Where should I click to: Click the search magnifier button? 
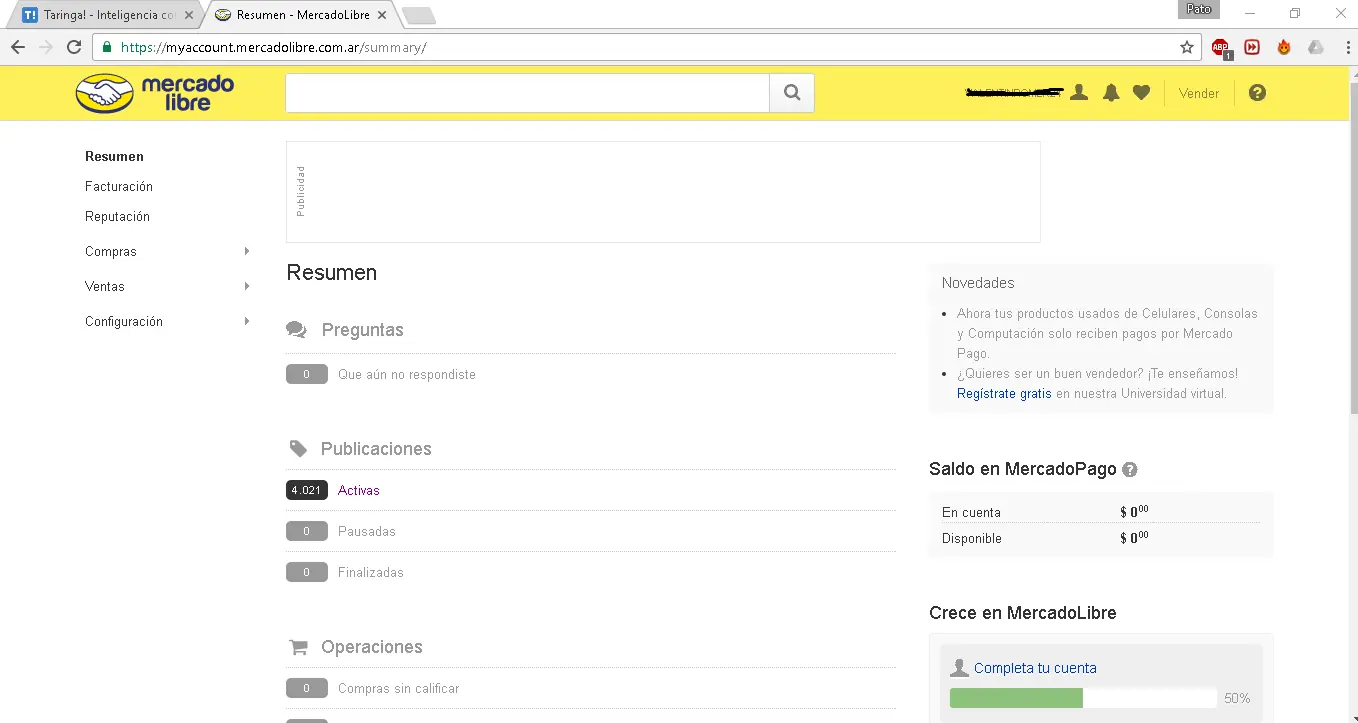pos(792,93)
